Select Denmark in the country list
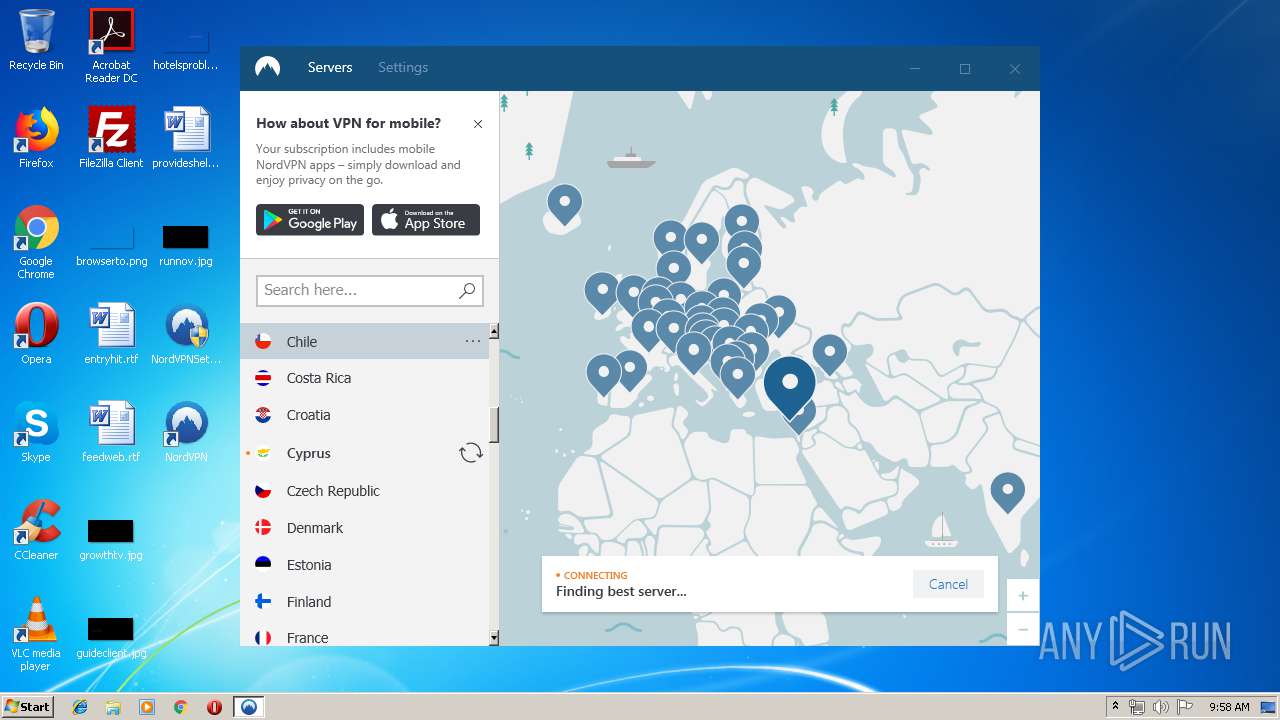 click(x=364, y=528)
